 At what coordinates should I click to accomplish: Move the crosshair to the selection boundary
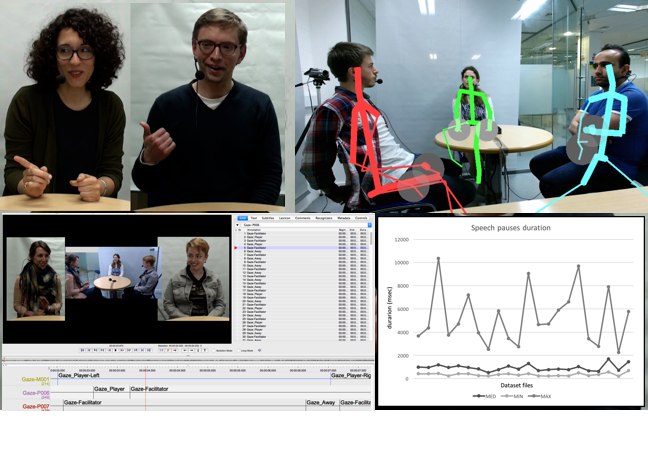point(174,350)
